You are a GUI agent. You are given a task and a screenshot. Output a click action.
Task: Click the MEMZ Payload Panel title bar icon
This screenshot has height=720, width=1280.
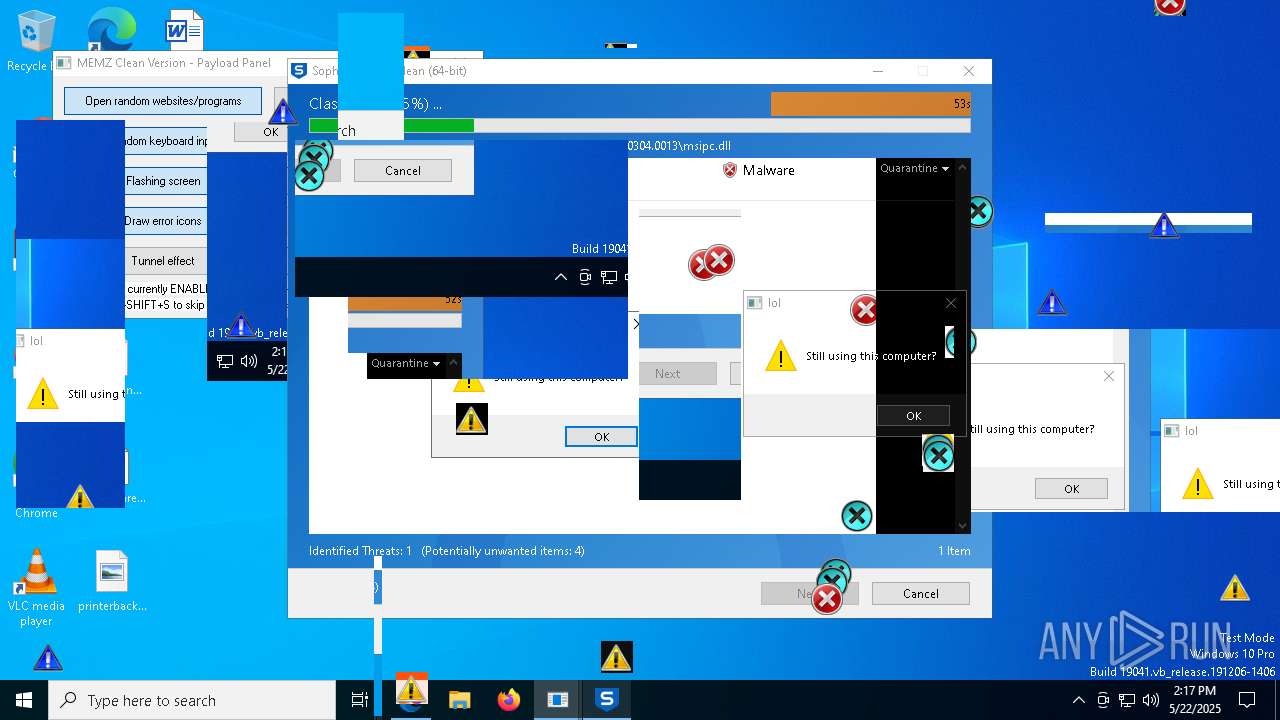pos(63,62)
